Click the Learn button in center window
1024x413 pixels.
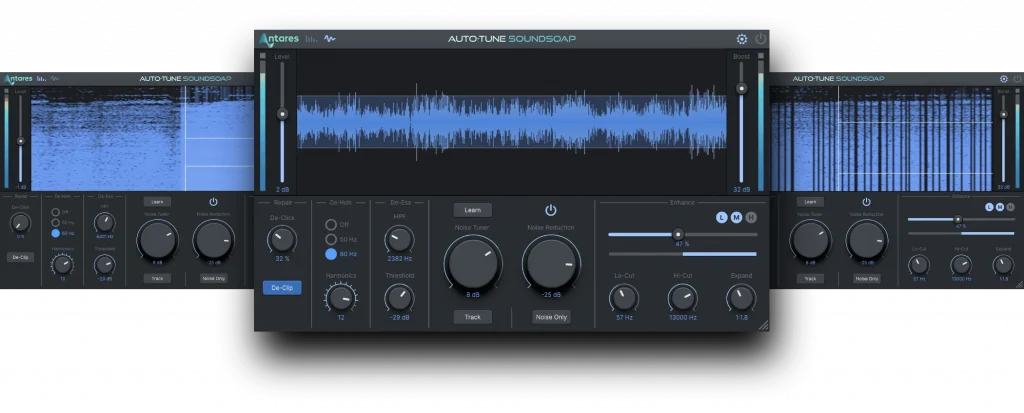point(473,210)
